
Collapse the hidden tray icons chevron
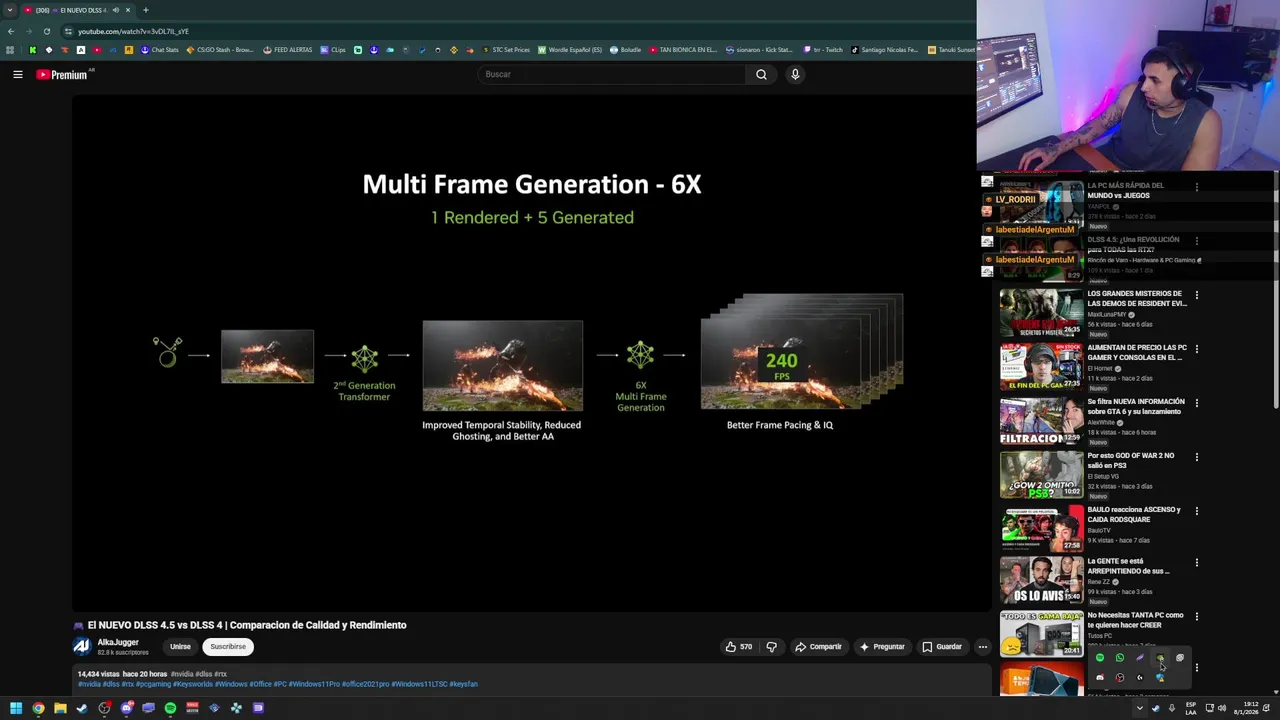pos(1139,708)
